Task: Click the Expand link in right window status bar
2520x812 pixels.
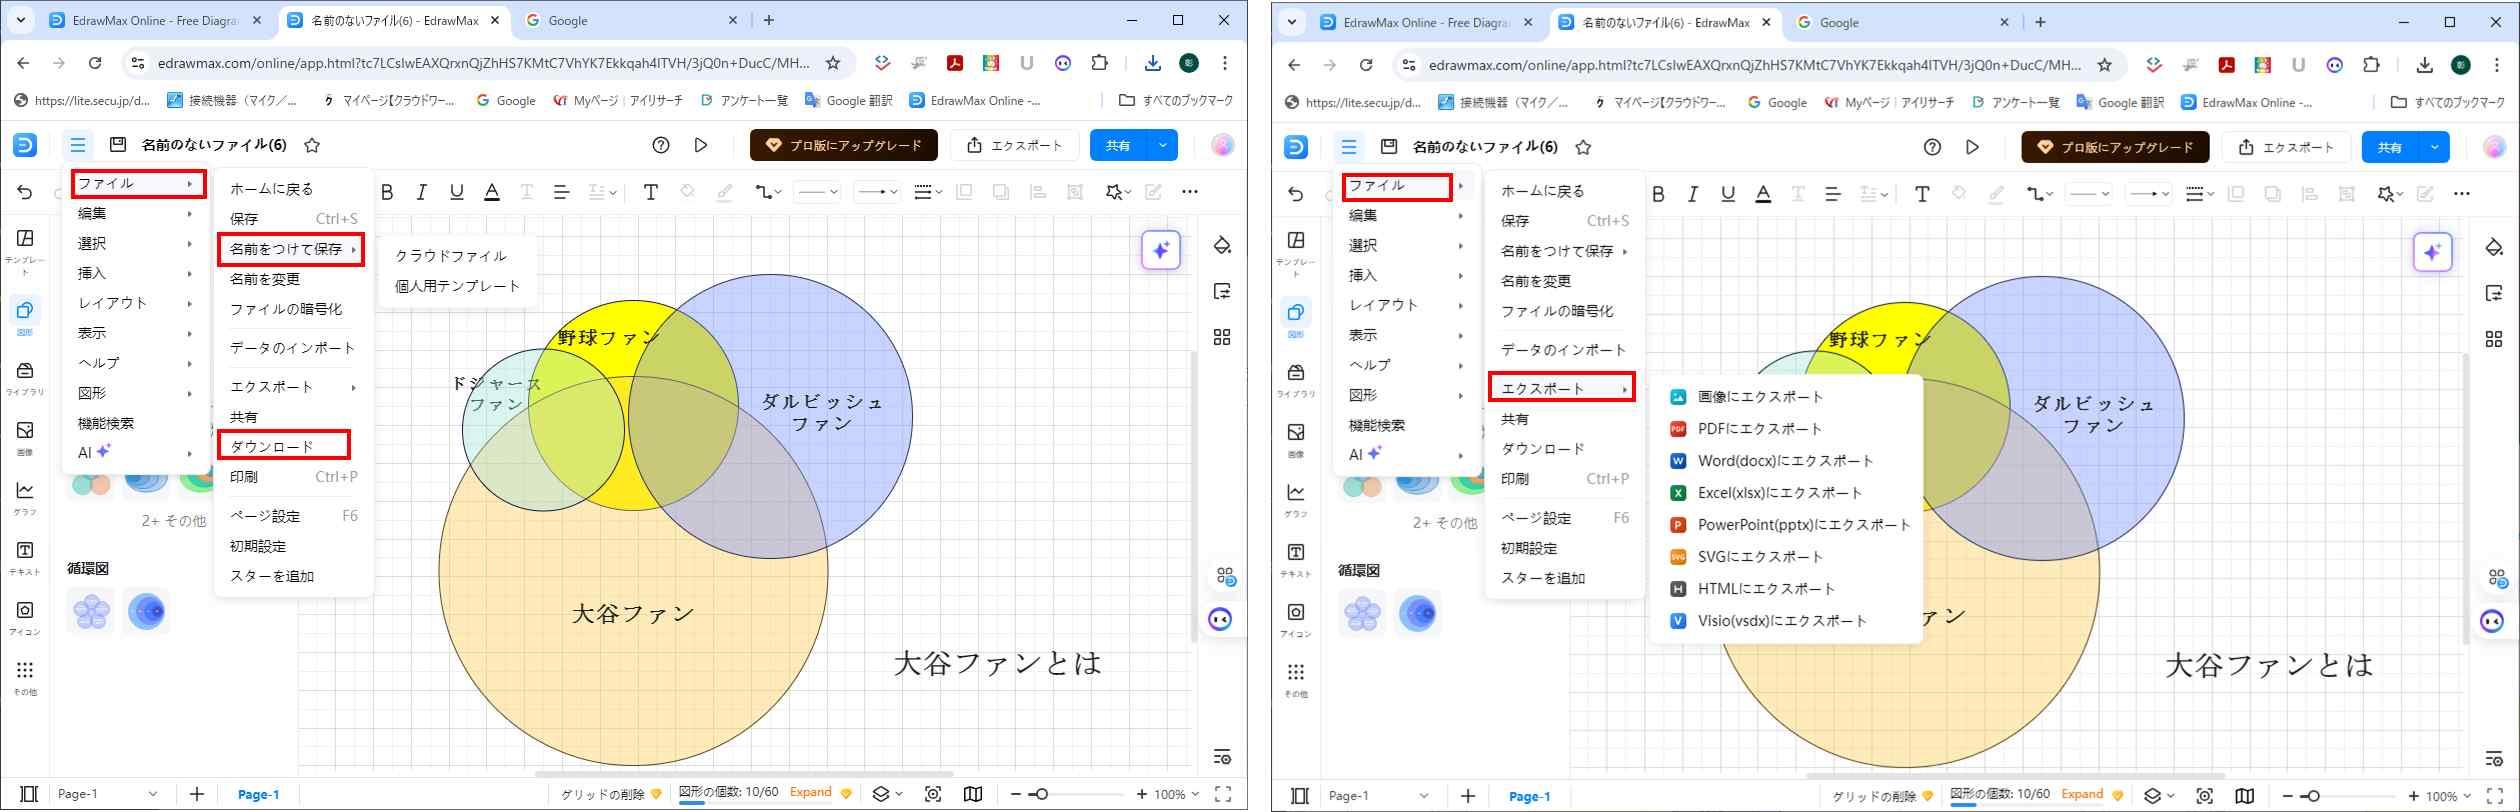Action: [2083, 795]
